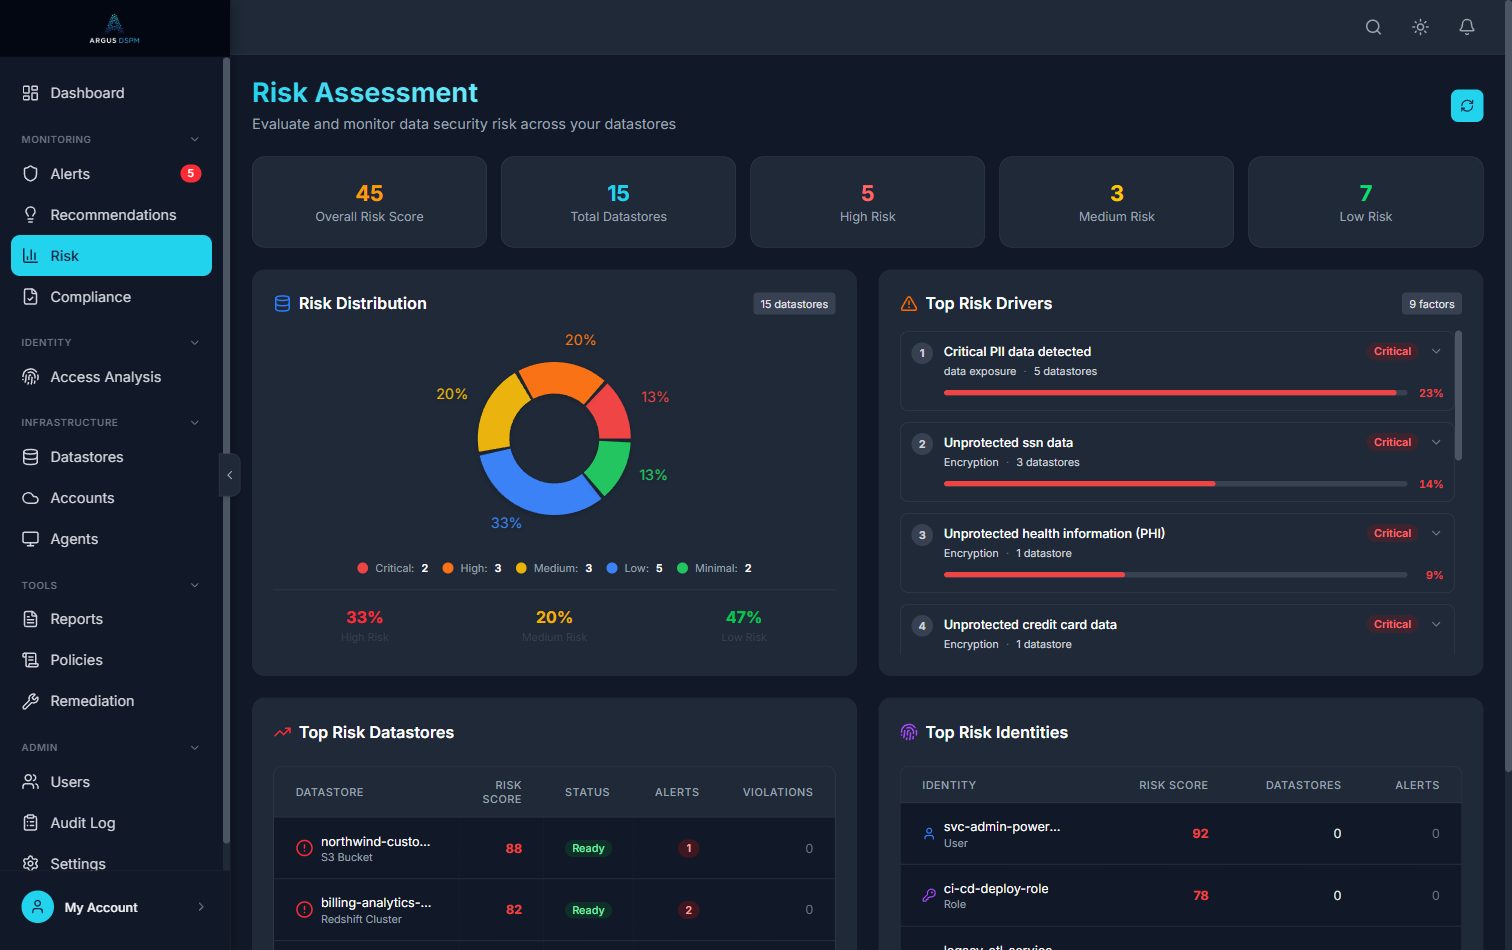Toggle the light/dark theme sun icon
This screenshot has height=950, width=1512.
coord(1420,27)
